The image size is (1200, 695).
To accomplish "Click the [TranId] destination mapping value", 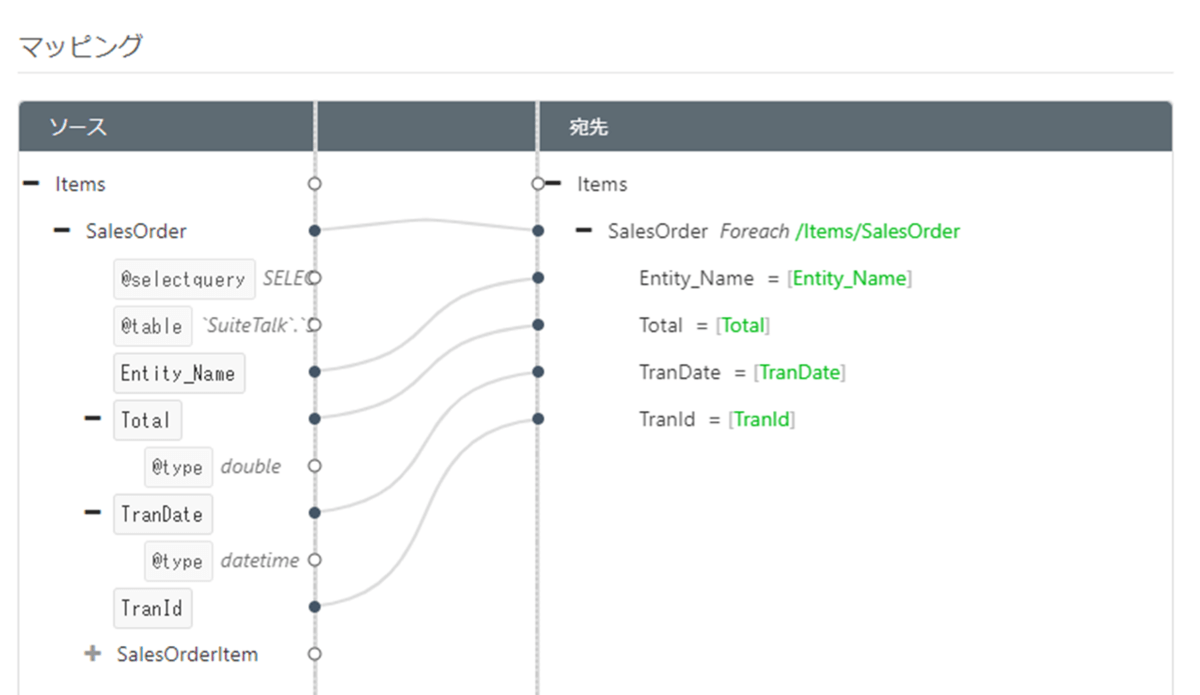I will 761,419.
